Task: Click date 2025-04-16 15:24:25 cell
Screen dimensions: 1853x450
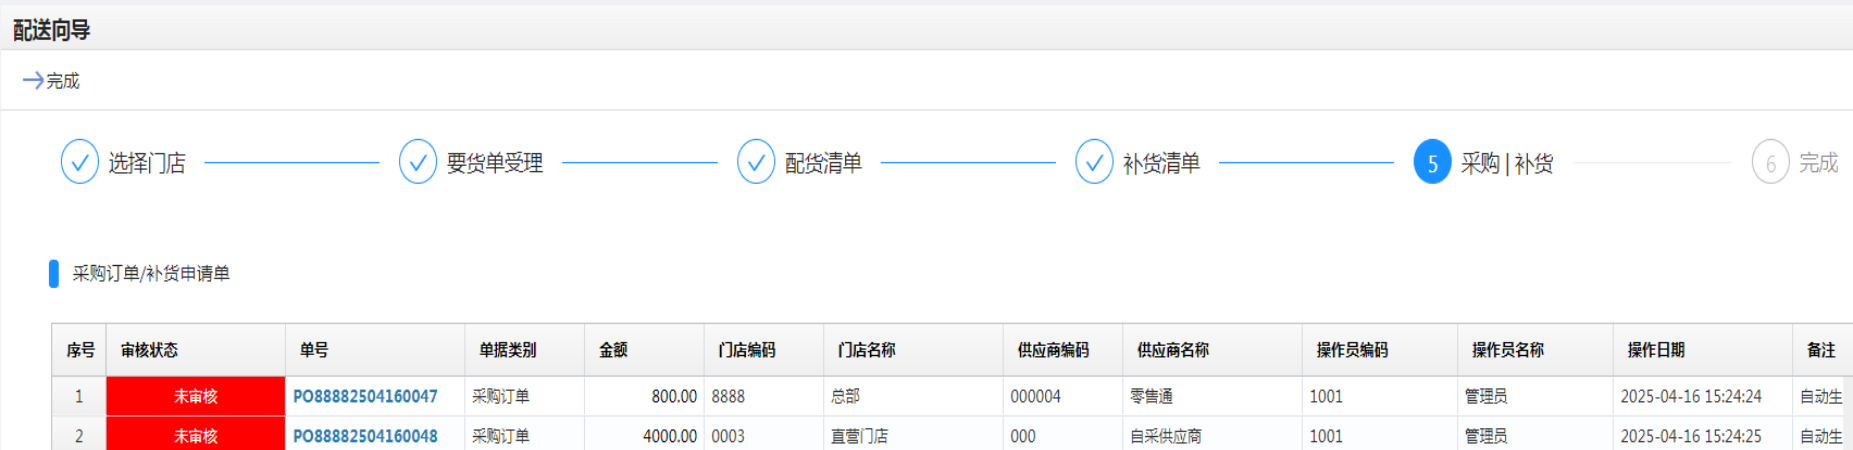Action: pos(1702,434)
